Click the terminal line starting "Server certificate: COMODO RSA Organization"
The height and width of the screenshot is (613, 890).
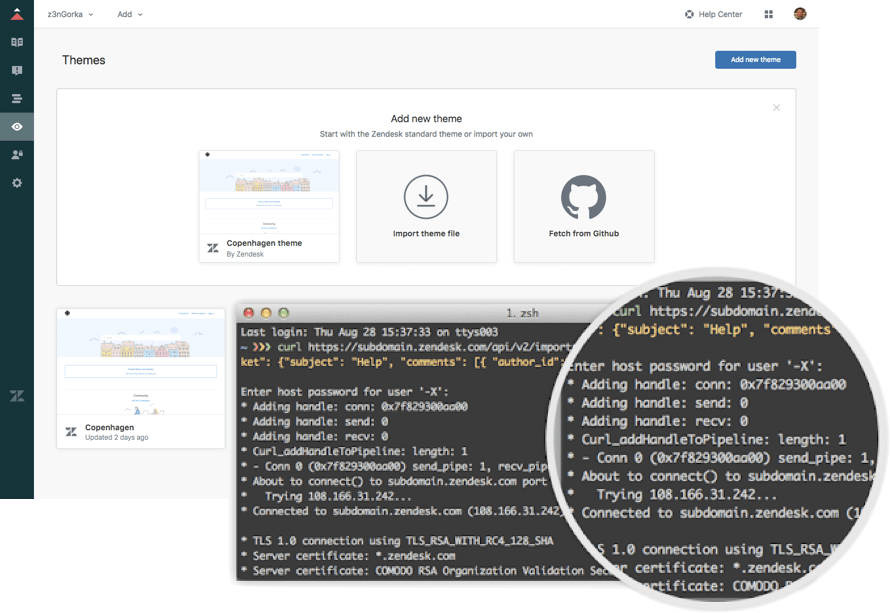pyautogui.click(x=426, y=571)
